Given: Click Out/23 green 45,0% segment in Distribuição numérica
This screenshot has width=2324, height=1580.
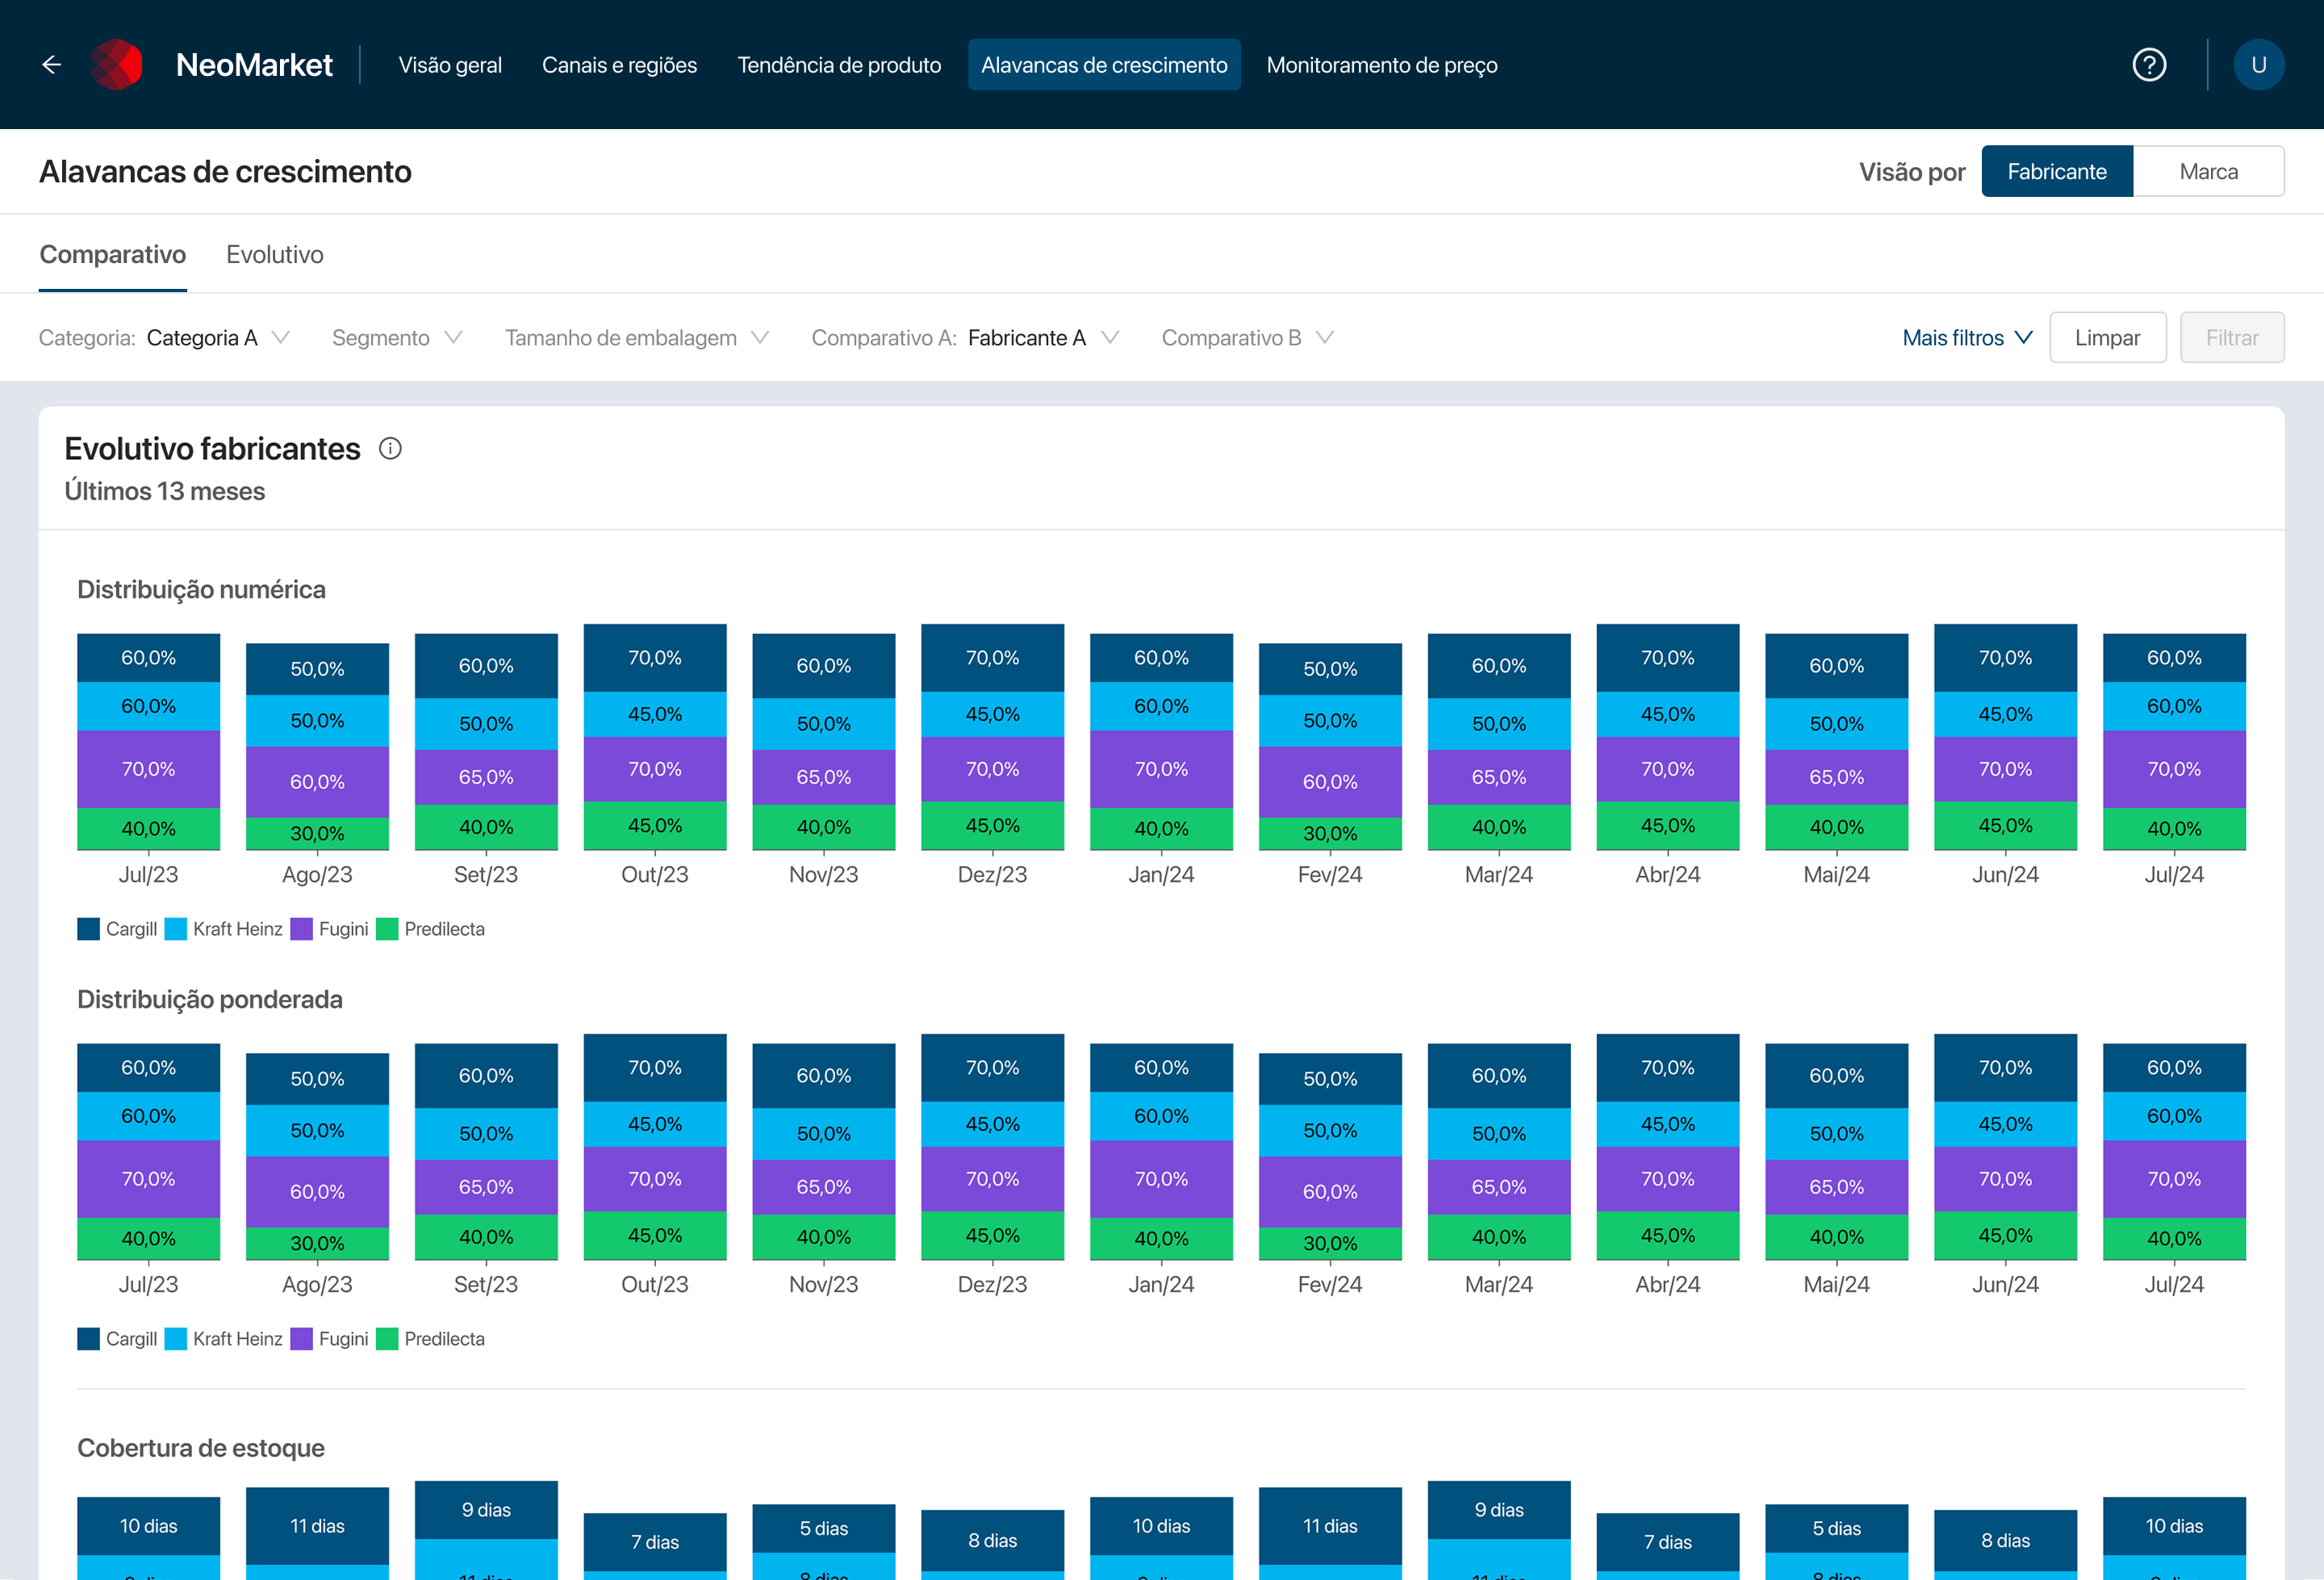Looking at the screenshot, I should pyautogui.click(x=655, y=826).
